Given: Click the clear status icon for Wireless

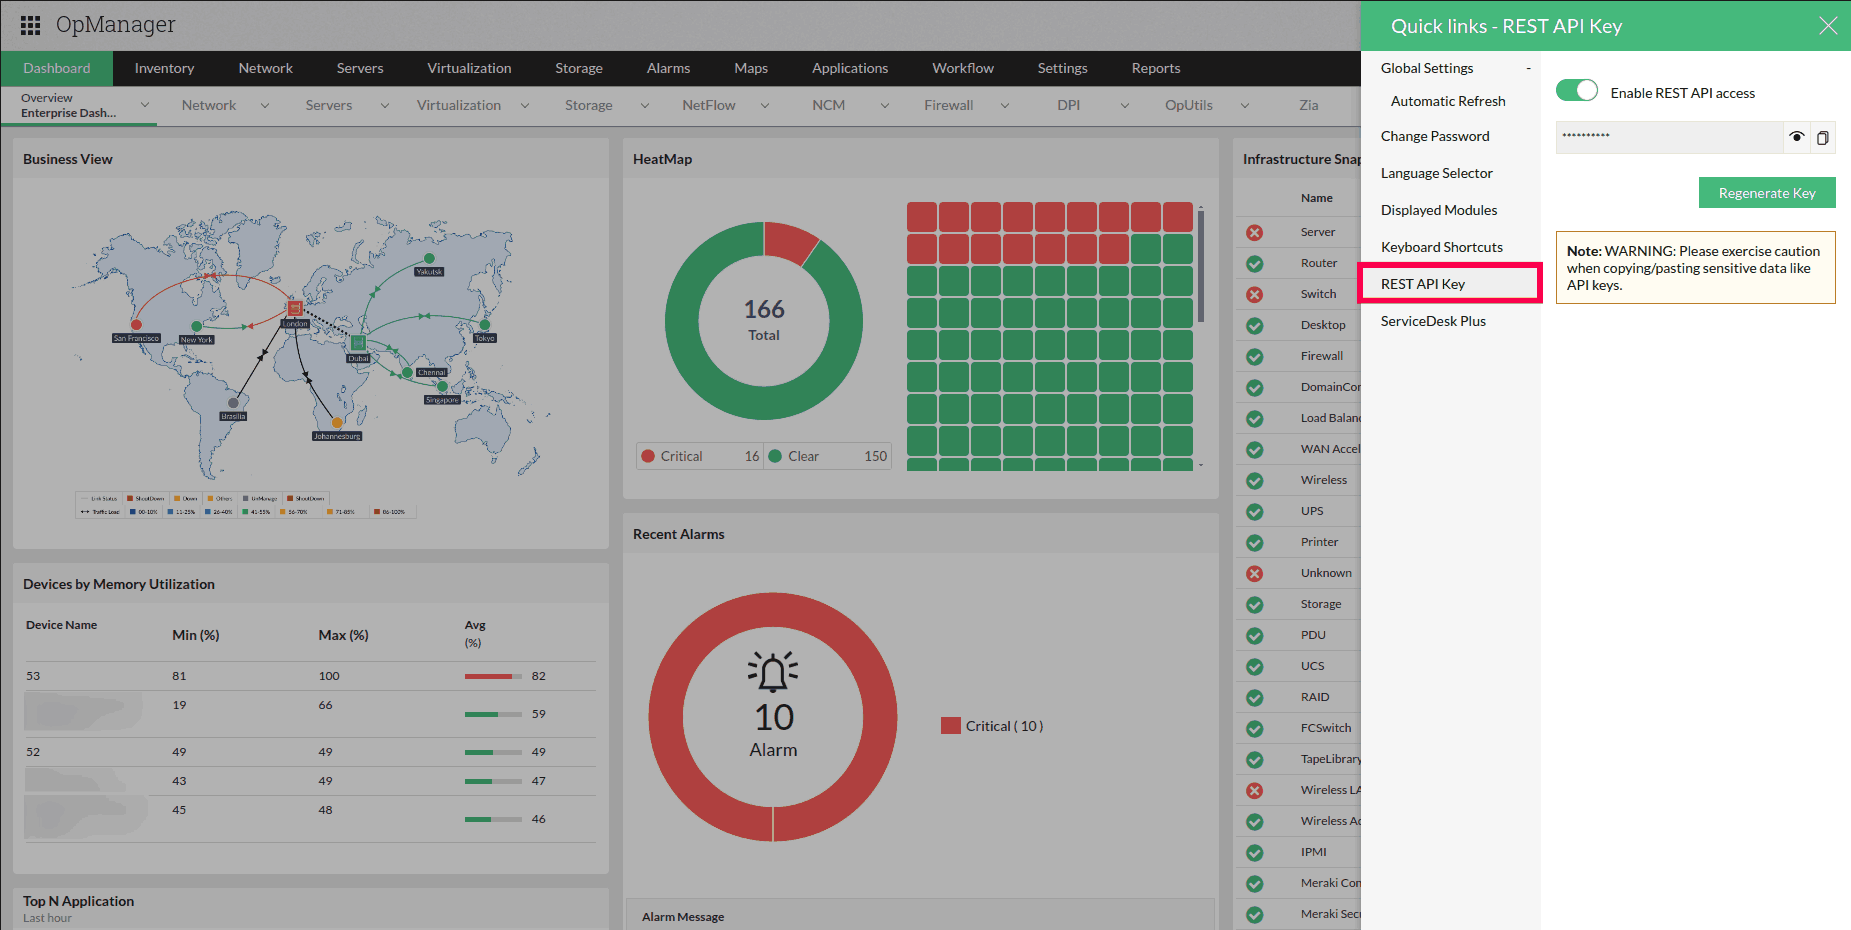Looking at the screenshot, I should pyautogui.click(x=1254, y=481).
